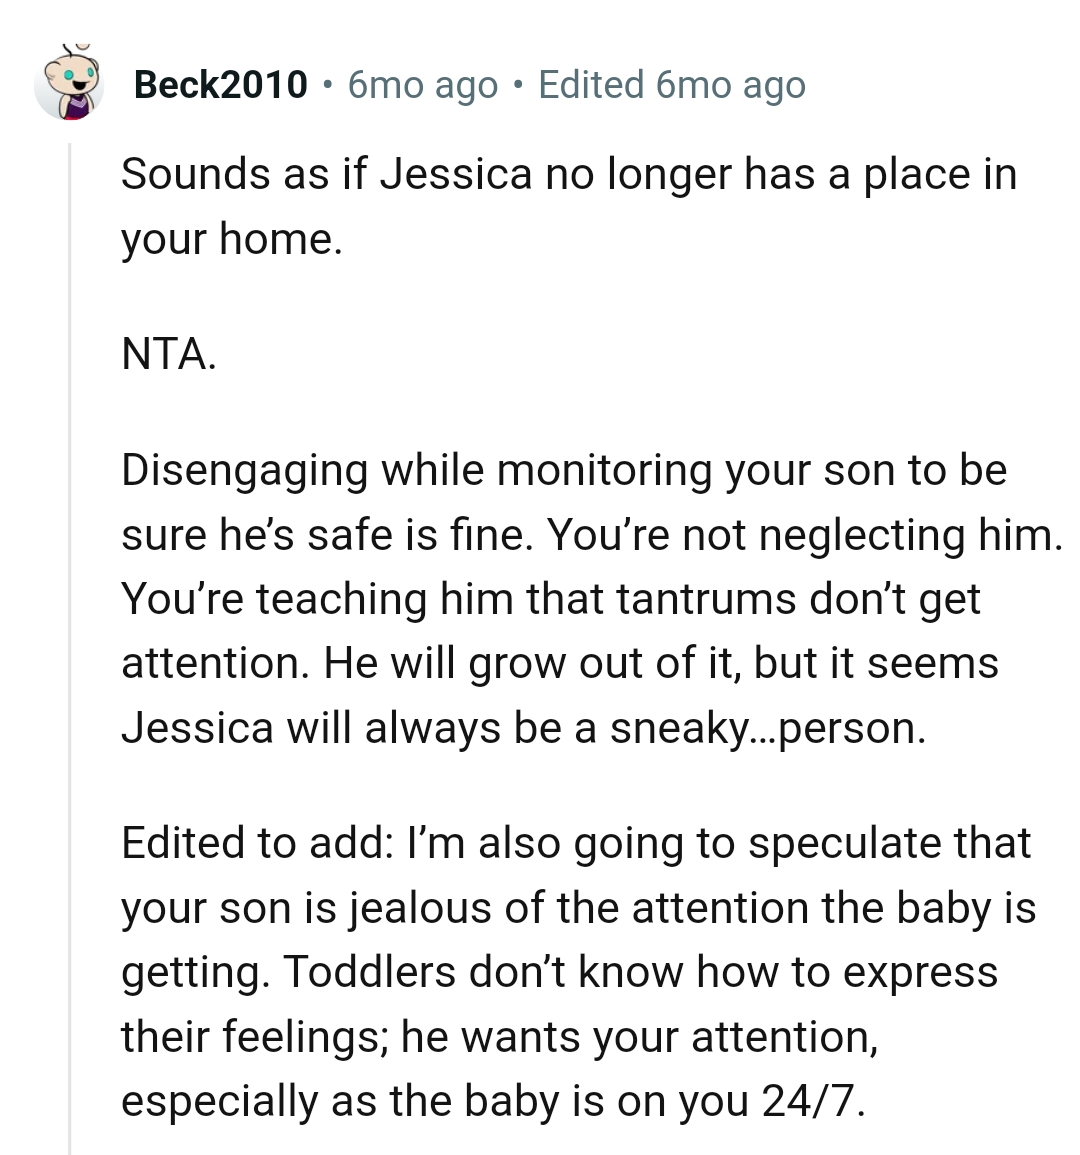Click the paragraph starting with "Disengaging"
1080x1155 pixels.
coord(500,598)
